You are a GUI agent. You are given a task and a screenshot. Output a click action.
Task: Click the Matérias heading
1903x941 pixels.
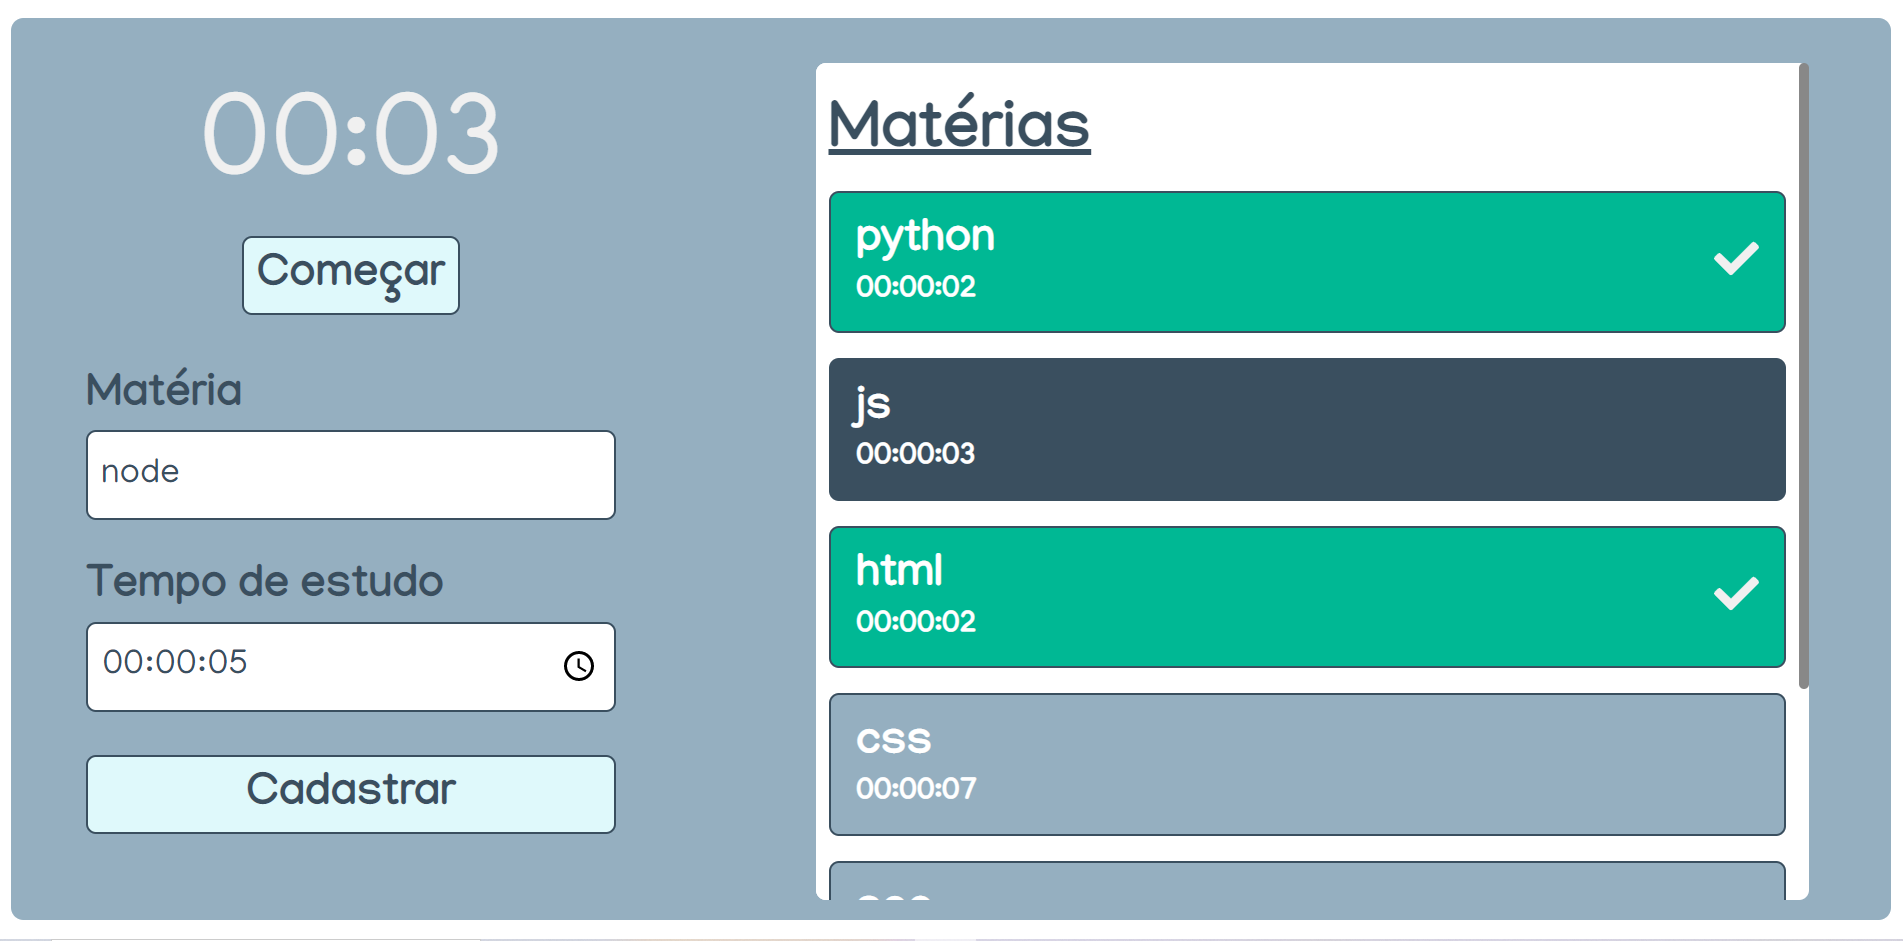tap(959, 124)
